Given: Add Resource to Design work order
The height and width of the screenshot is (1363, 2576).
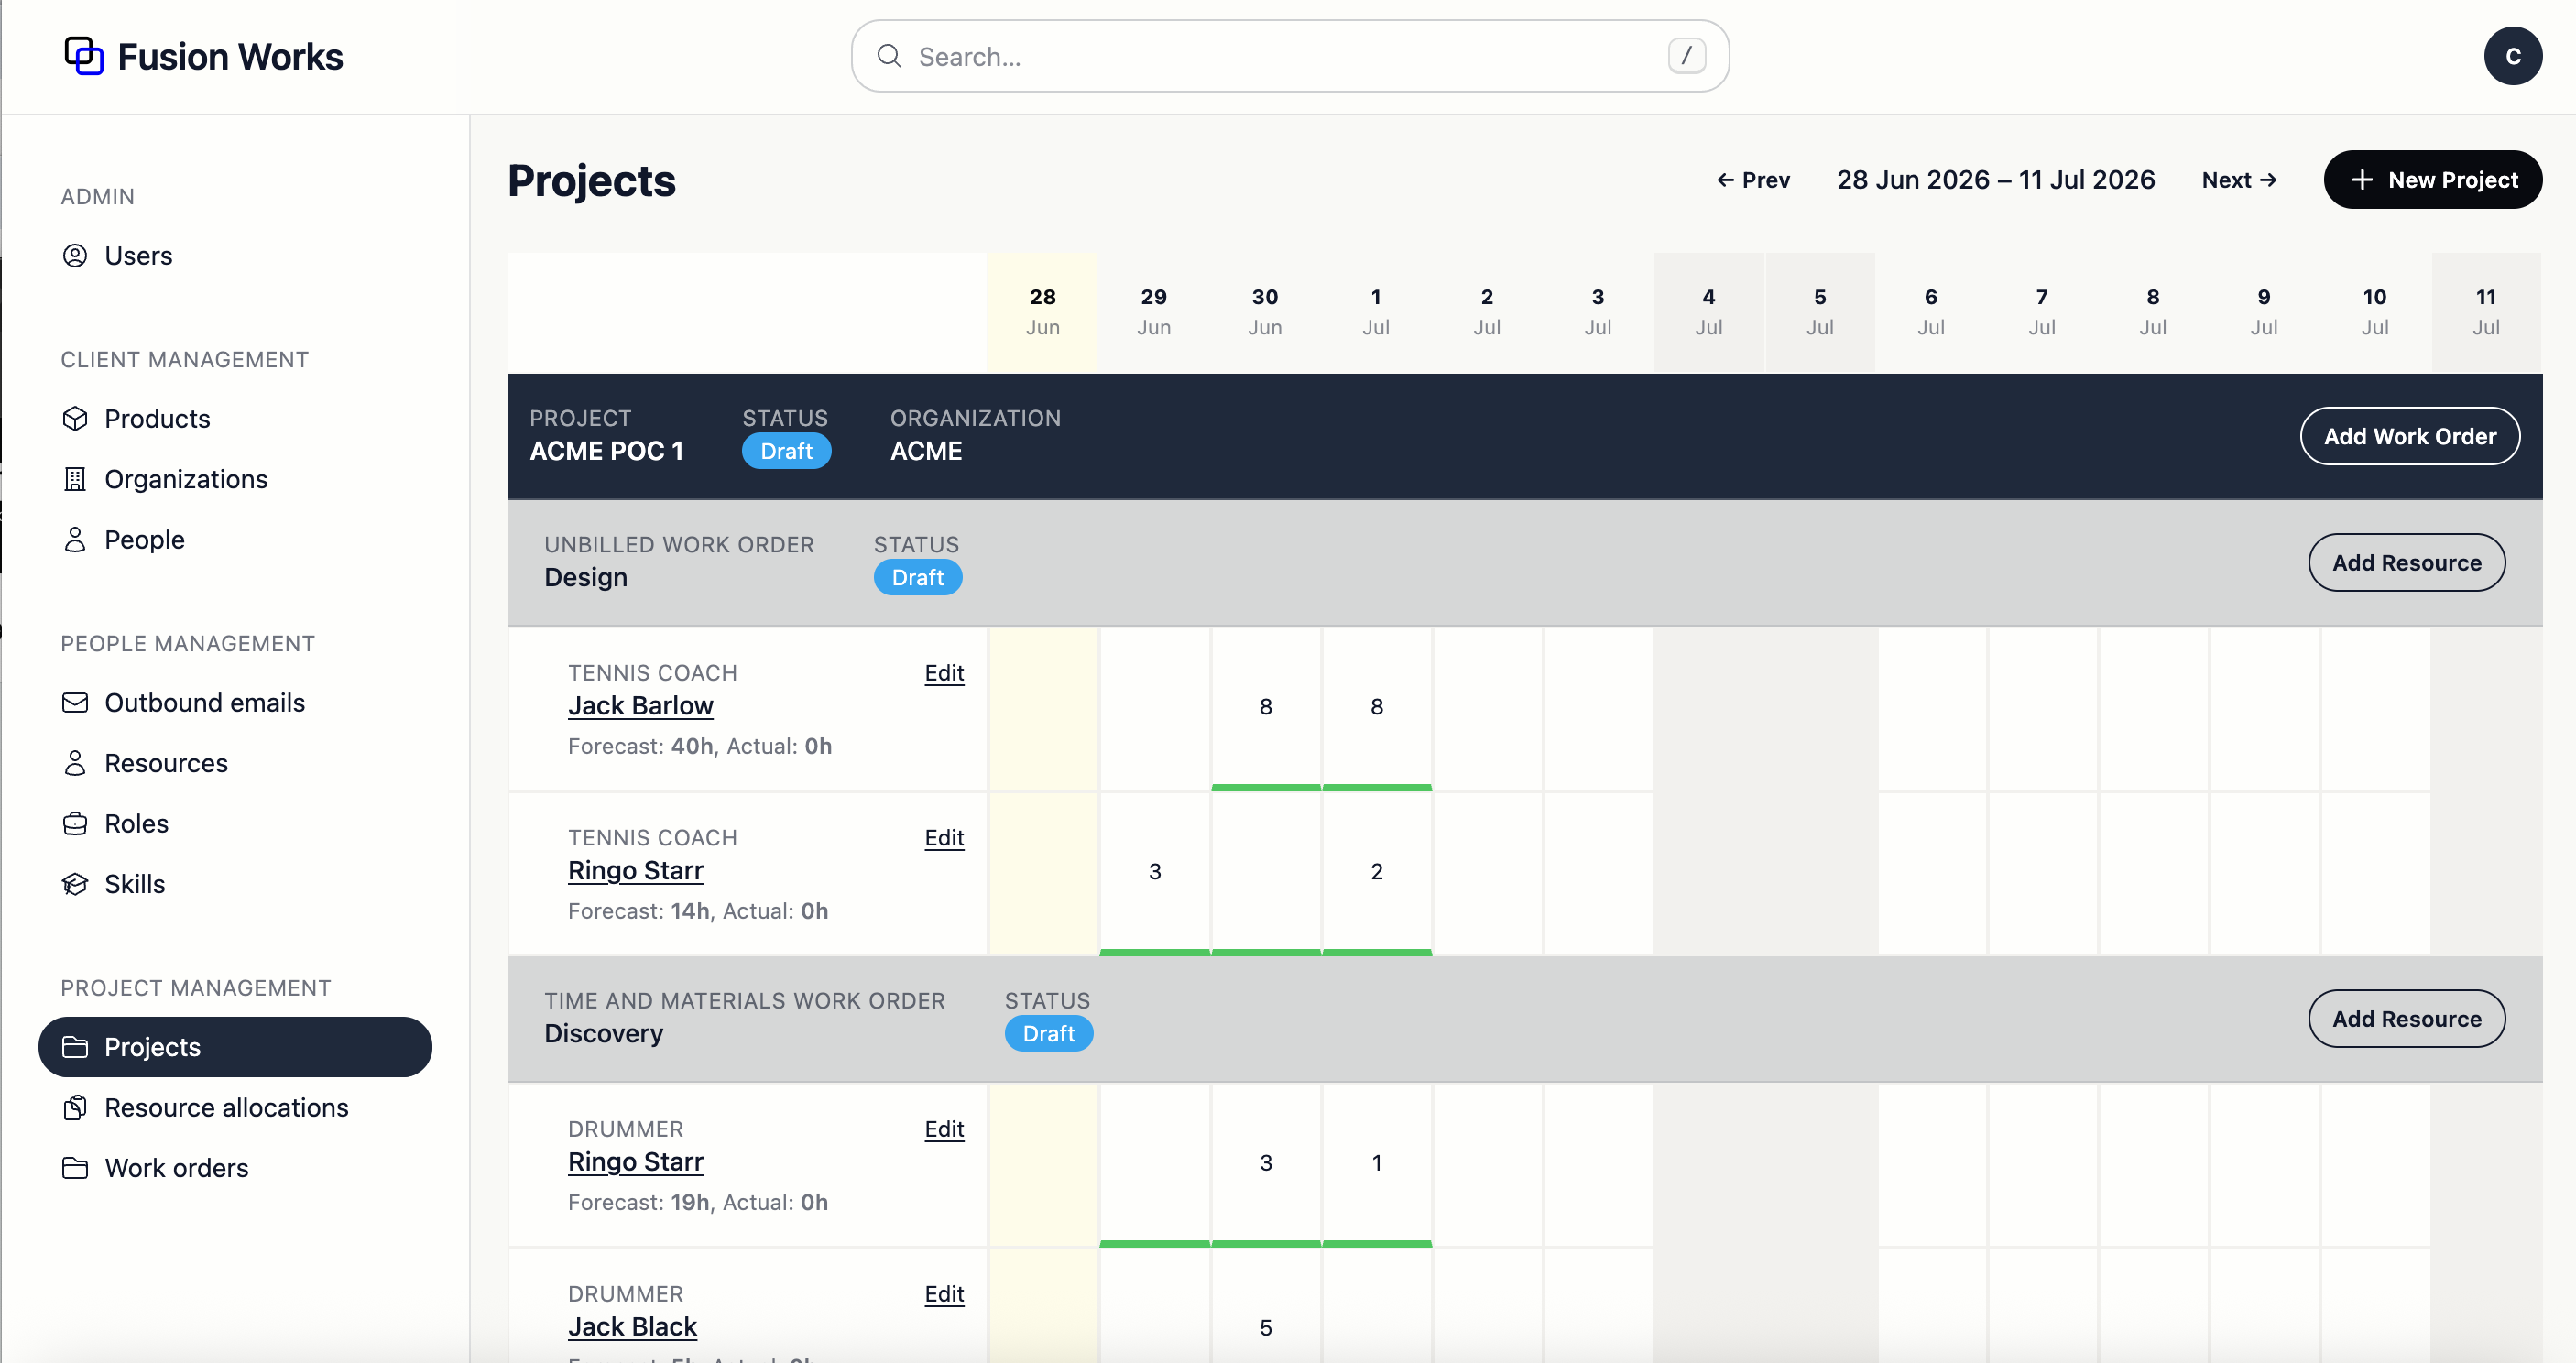Looking at the screenshot, I should point(2406,563).
